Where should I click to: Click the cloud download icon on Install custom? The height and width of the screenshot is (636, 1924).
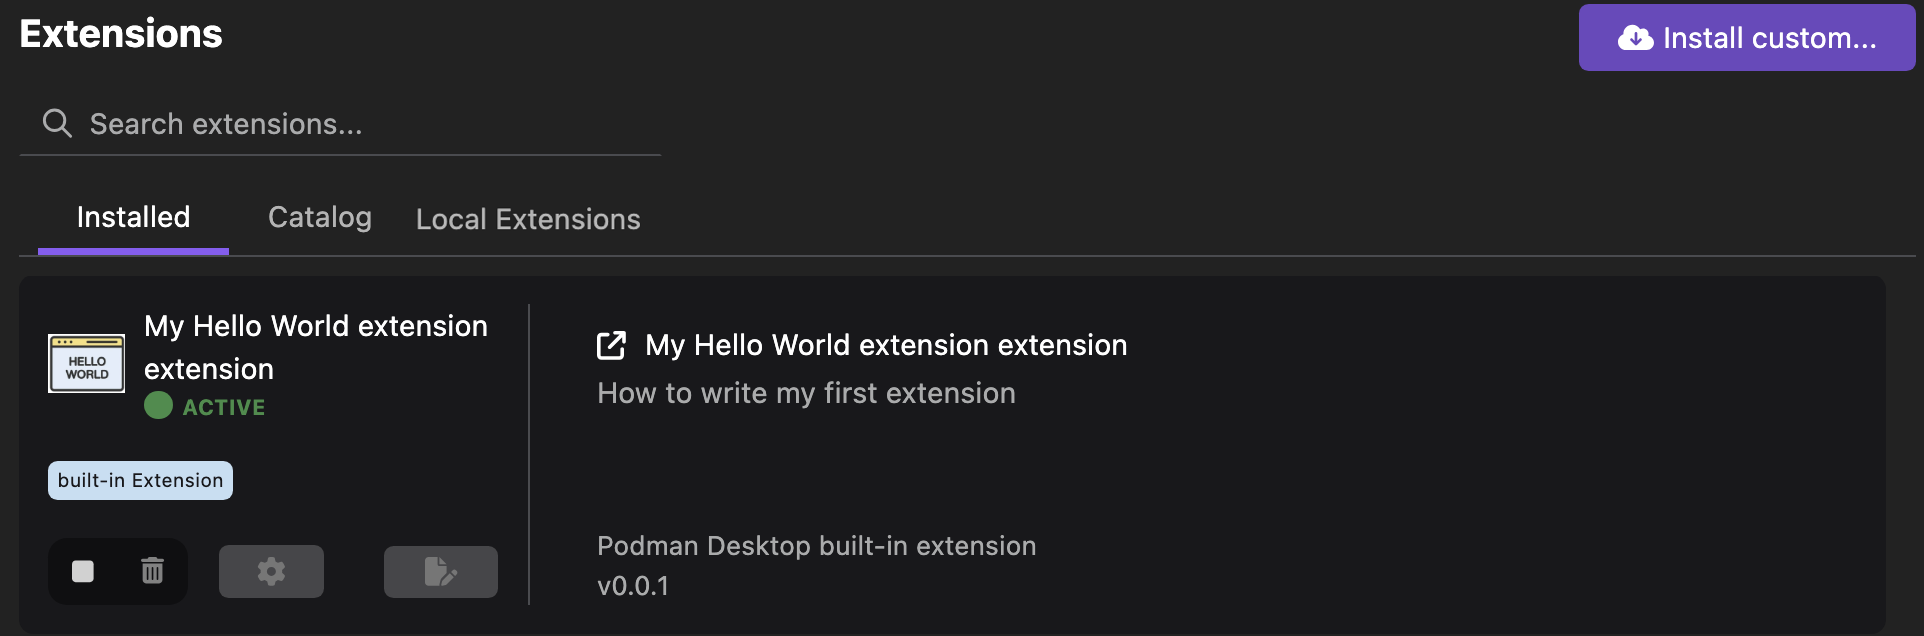pyautogui.click(x=1634, y=37)
